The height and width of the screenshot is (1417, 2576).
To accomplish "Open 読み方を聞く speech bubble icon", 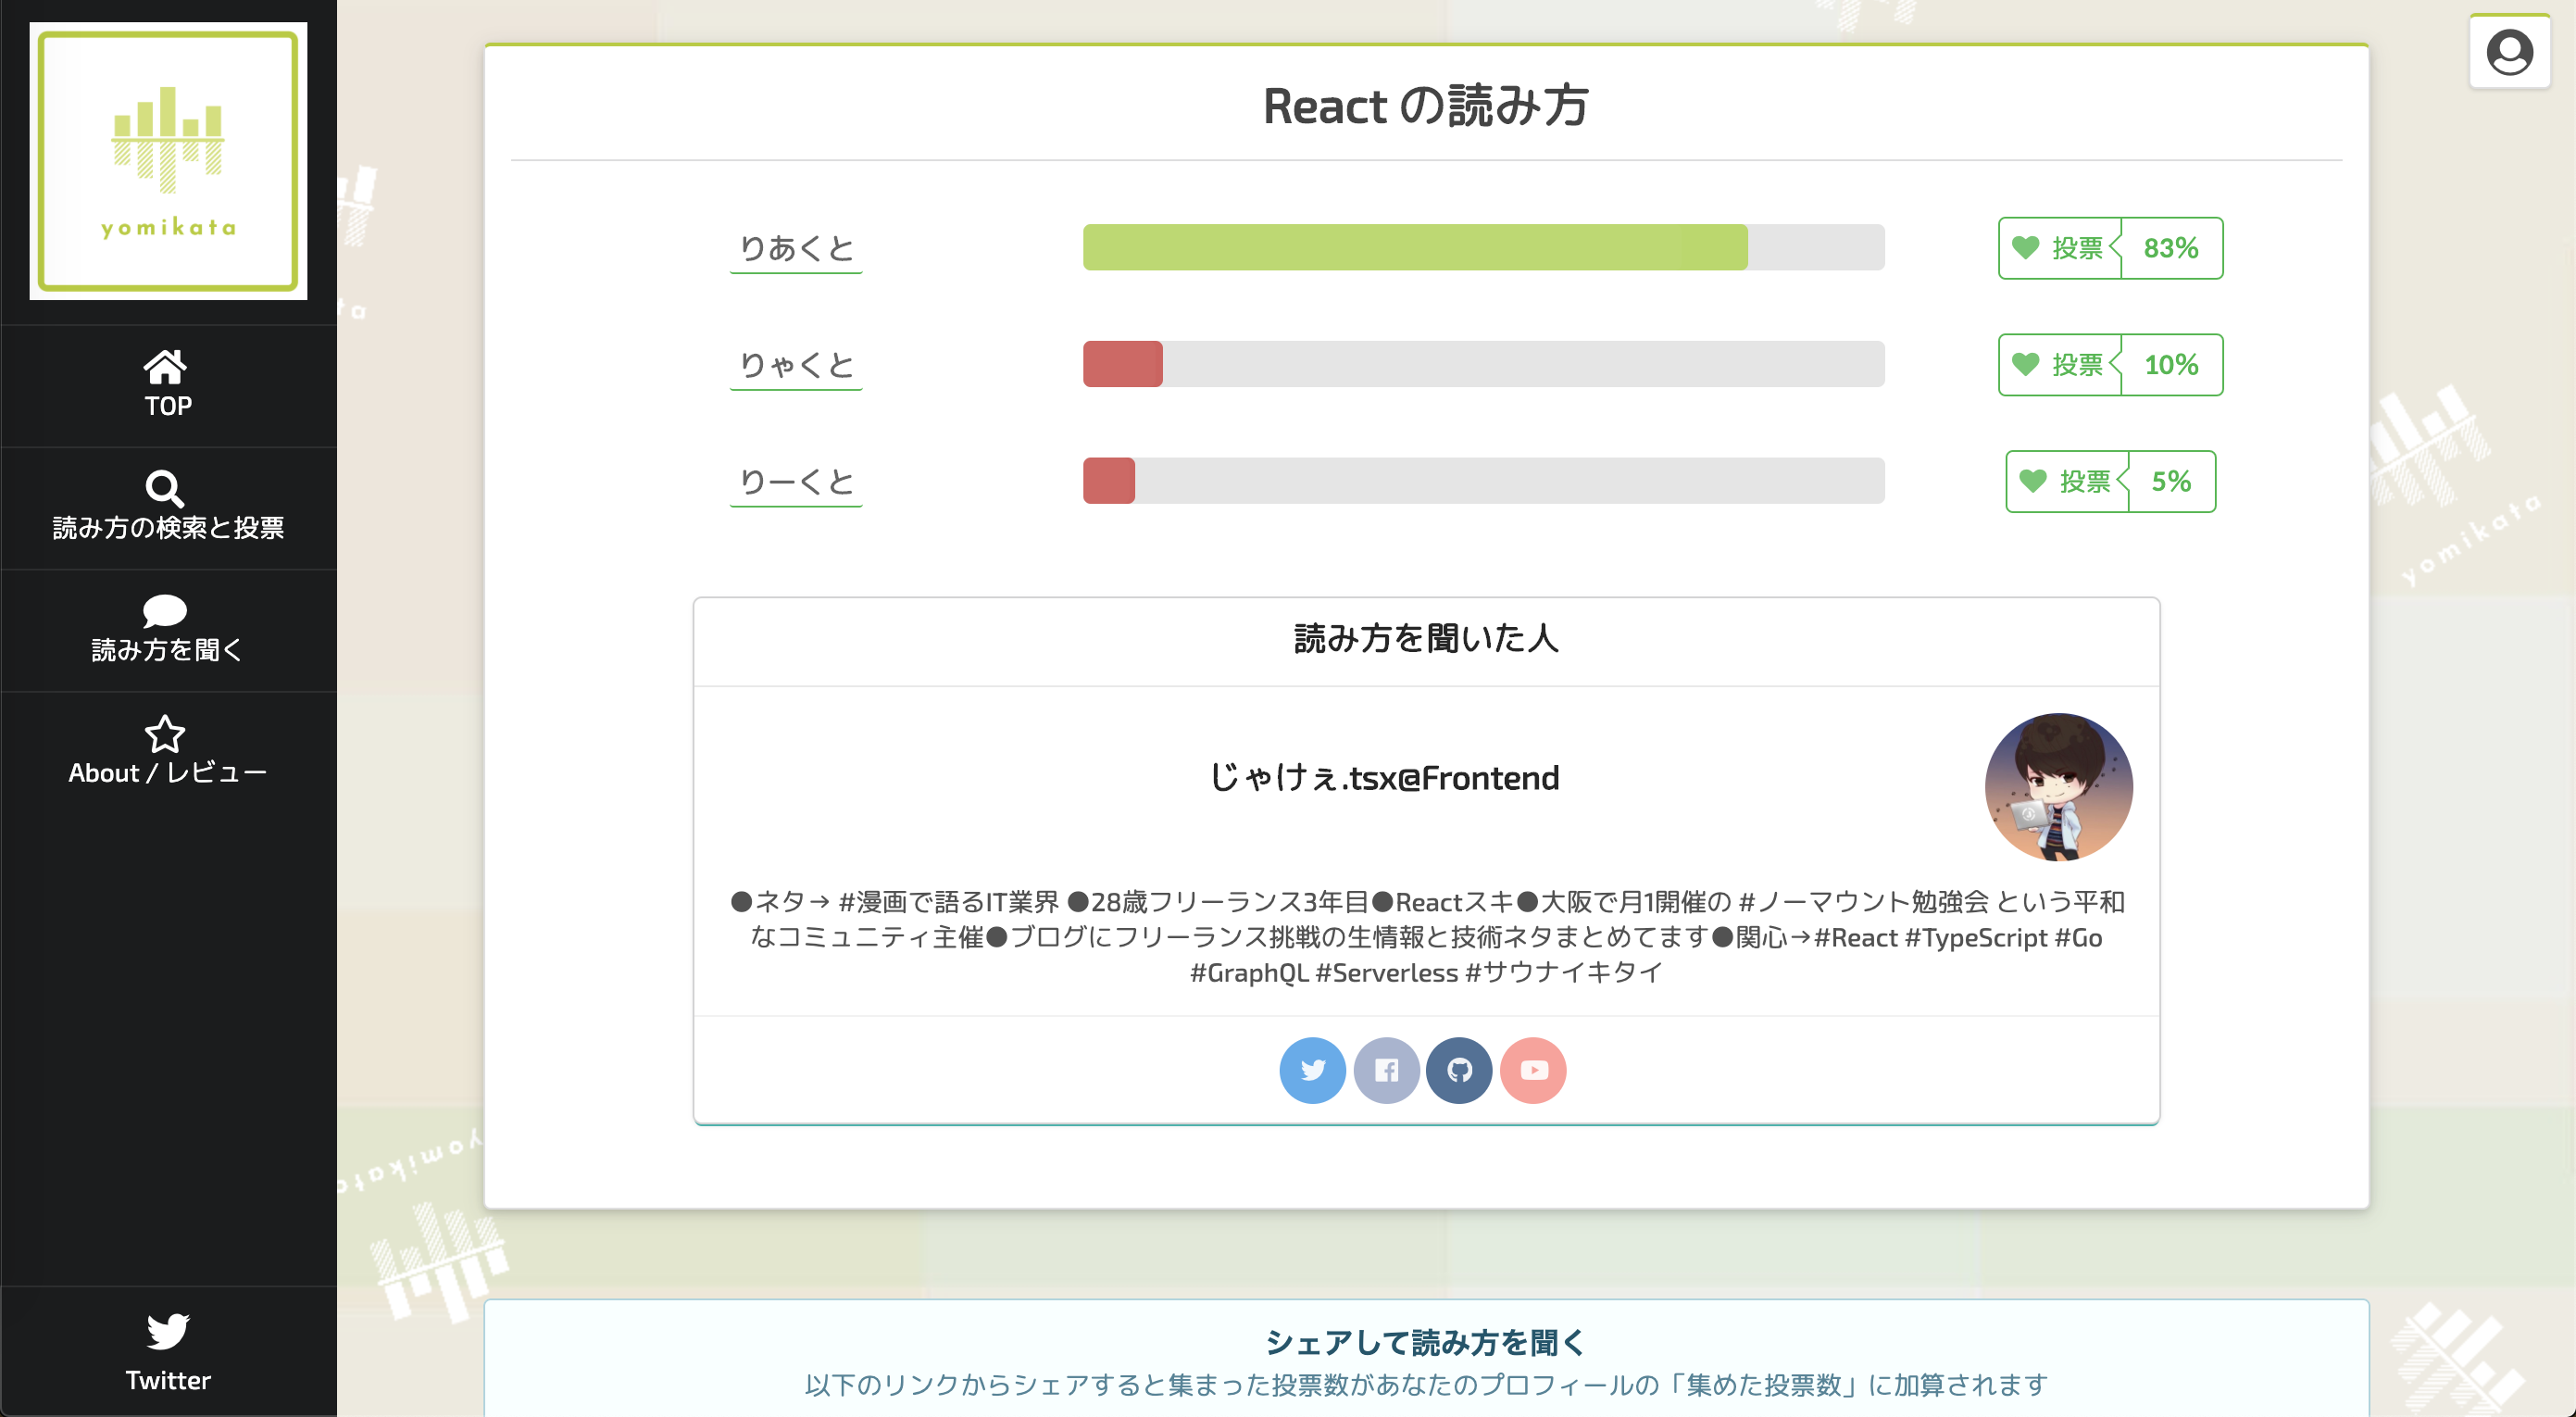I will pos(165,611).
